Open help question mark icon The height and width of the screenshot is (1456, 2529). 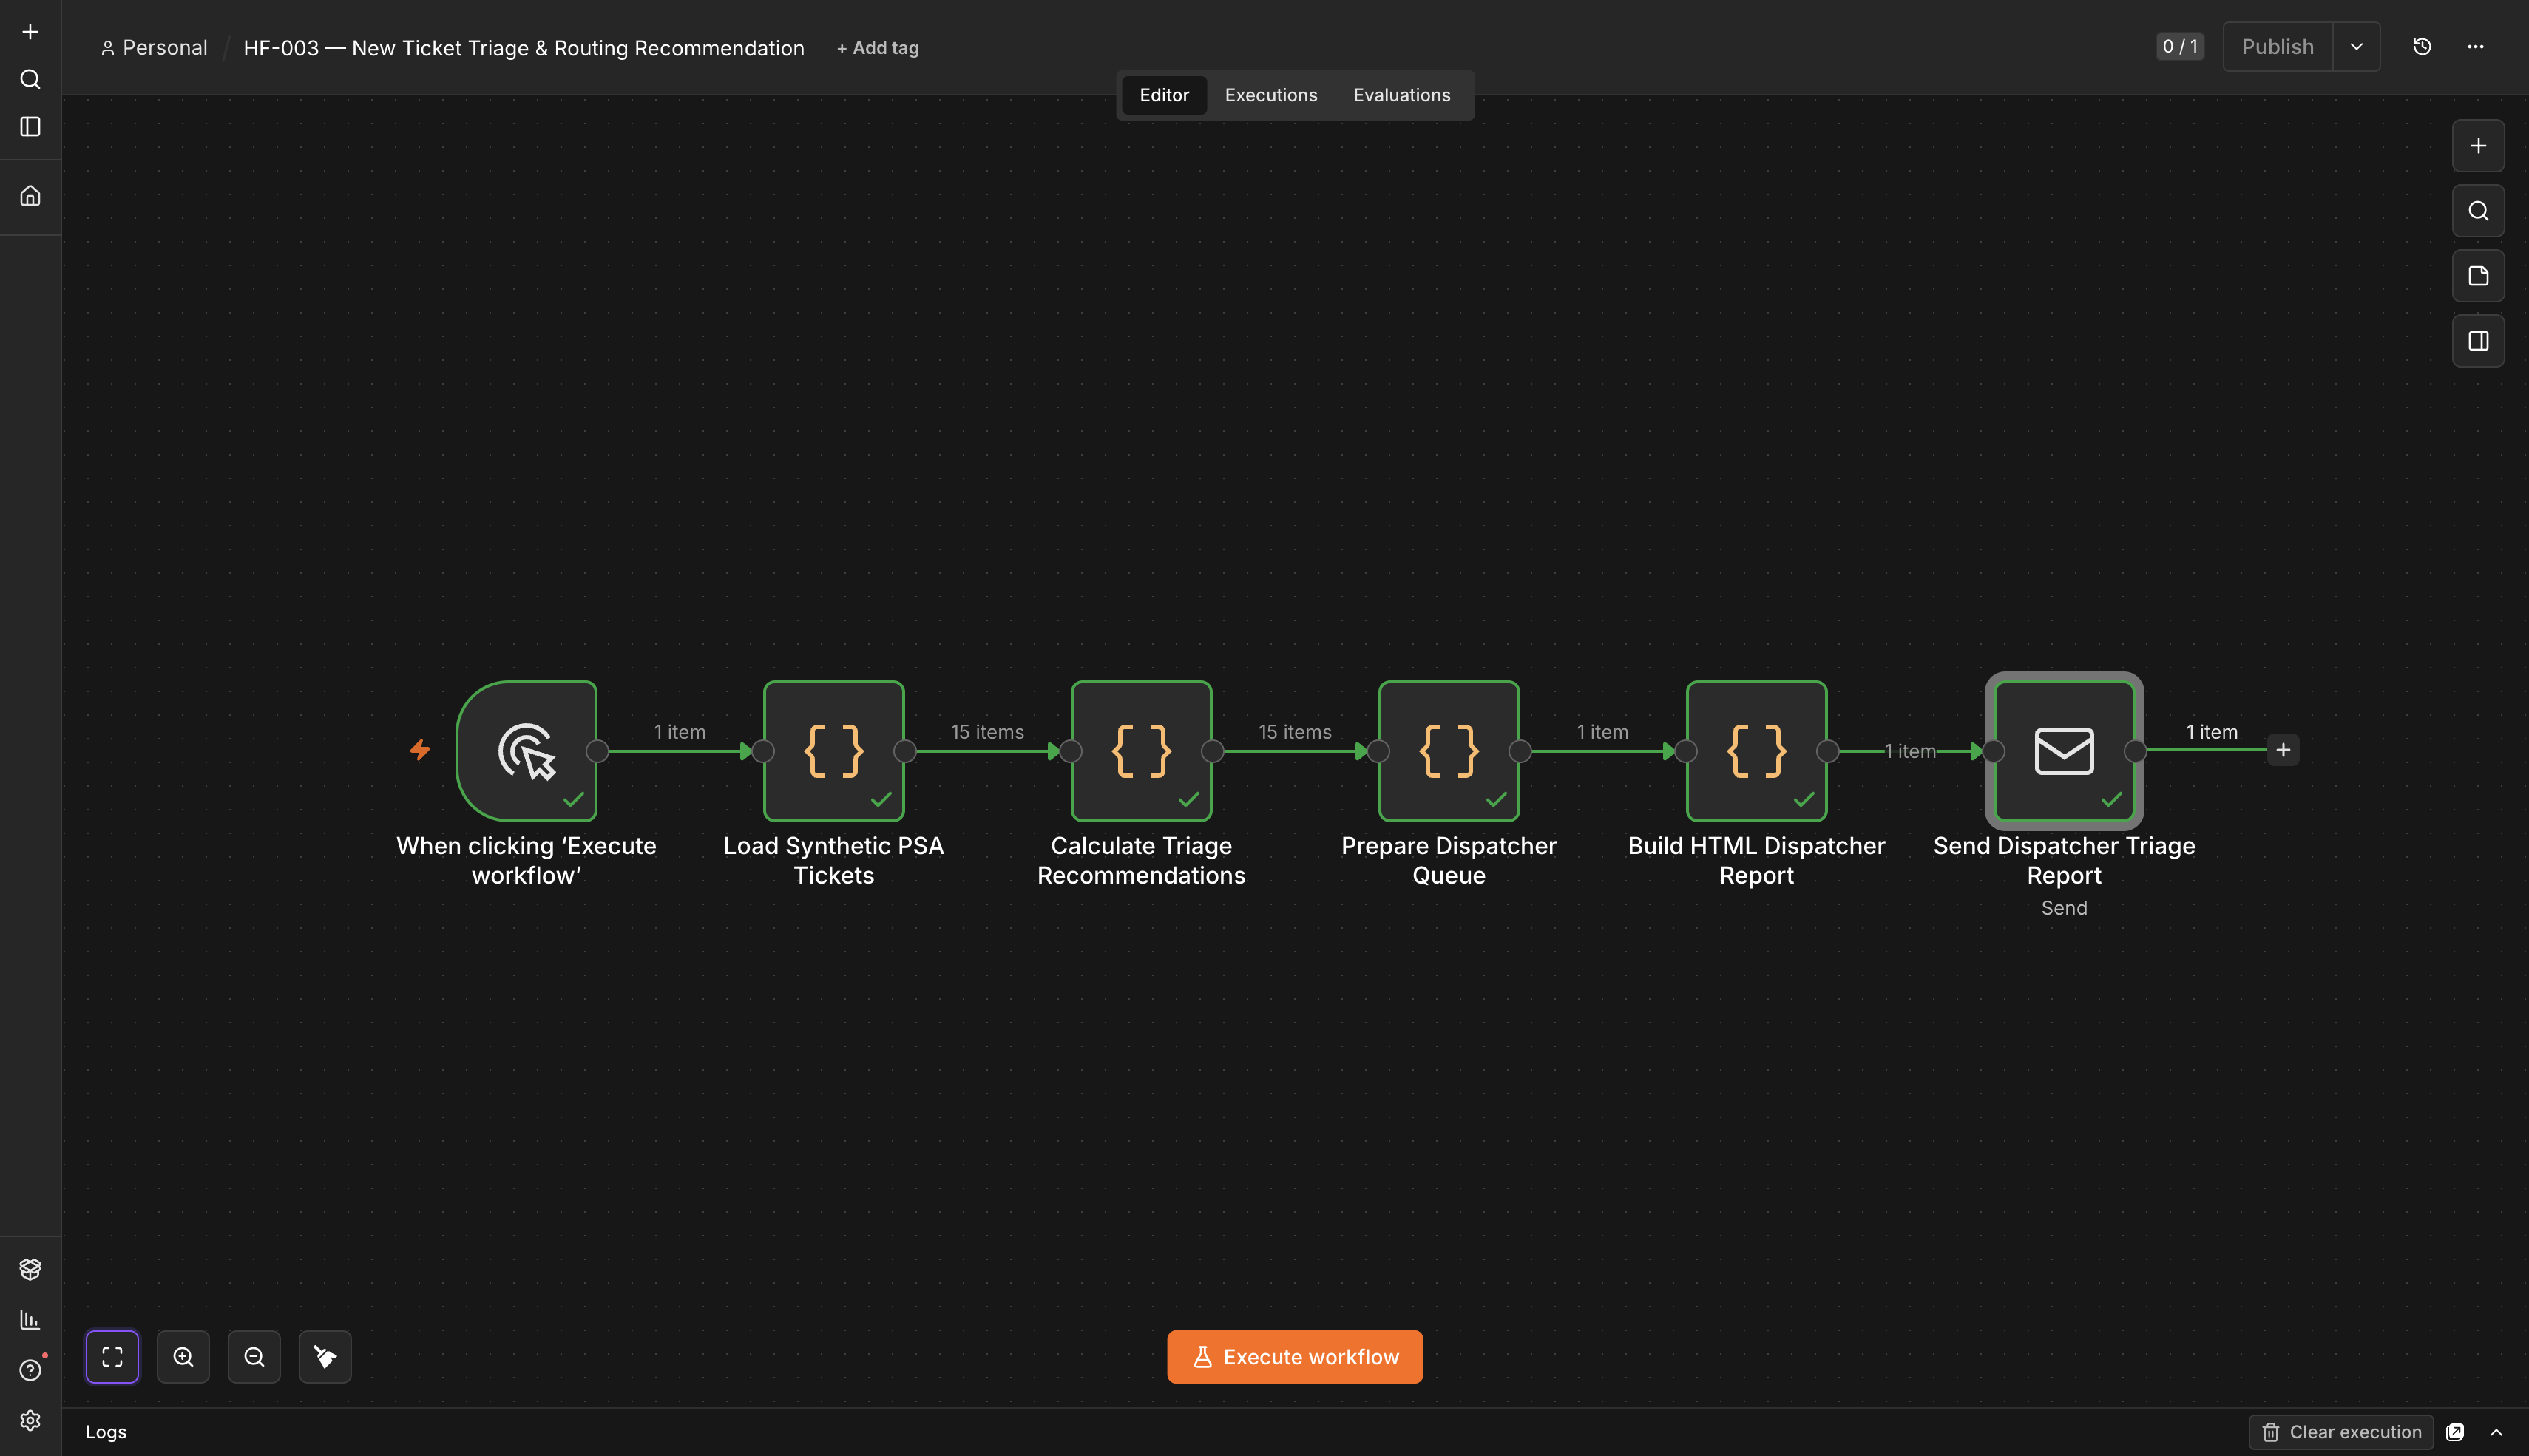[x=30, y=1370]
